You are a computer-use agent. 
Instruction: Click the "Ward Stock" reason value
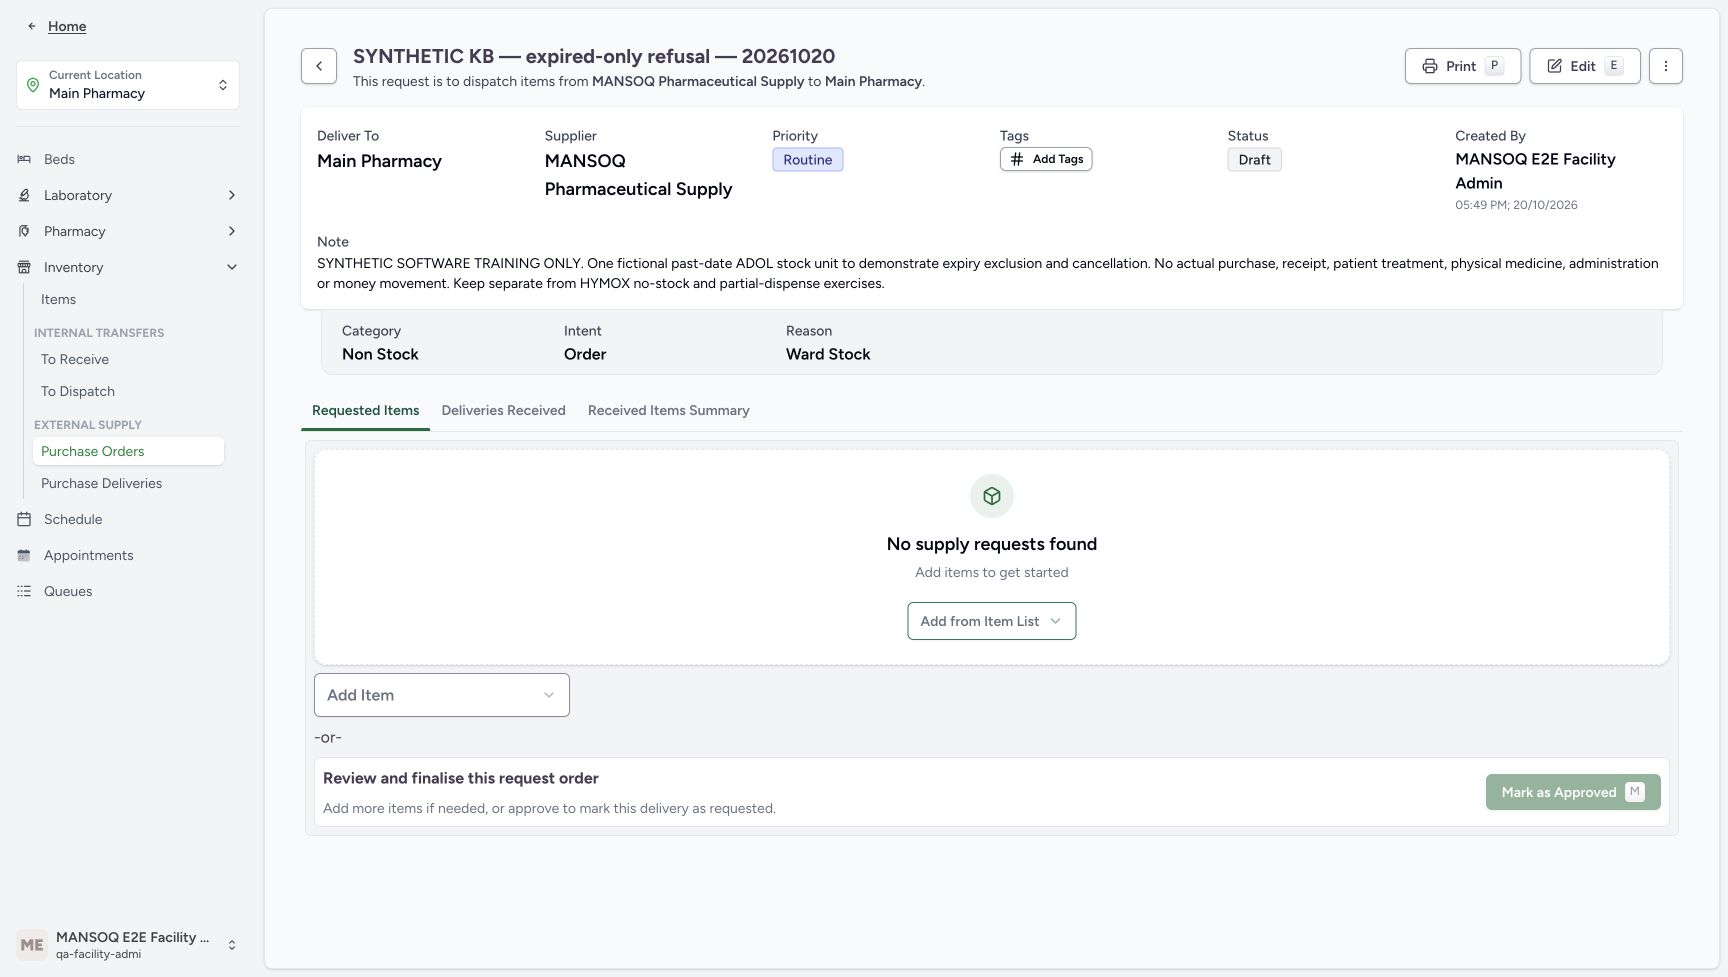click(x=828, y=354)
